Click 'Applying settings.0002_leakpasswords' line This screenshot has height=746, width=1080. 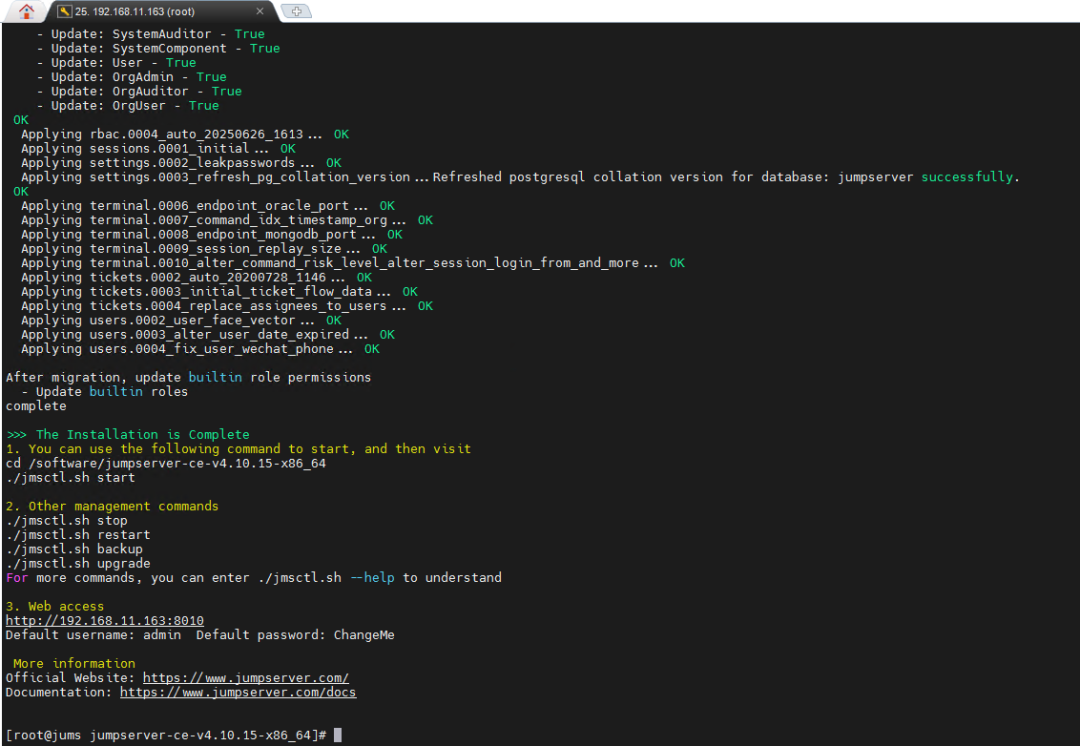(181, 163)
